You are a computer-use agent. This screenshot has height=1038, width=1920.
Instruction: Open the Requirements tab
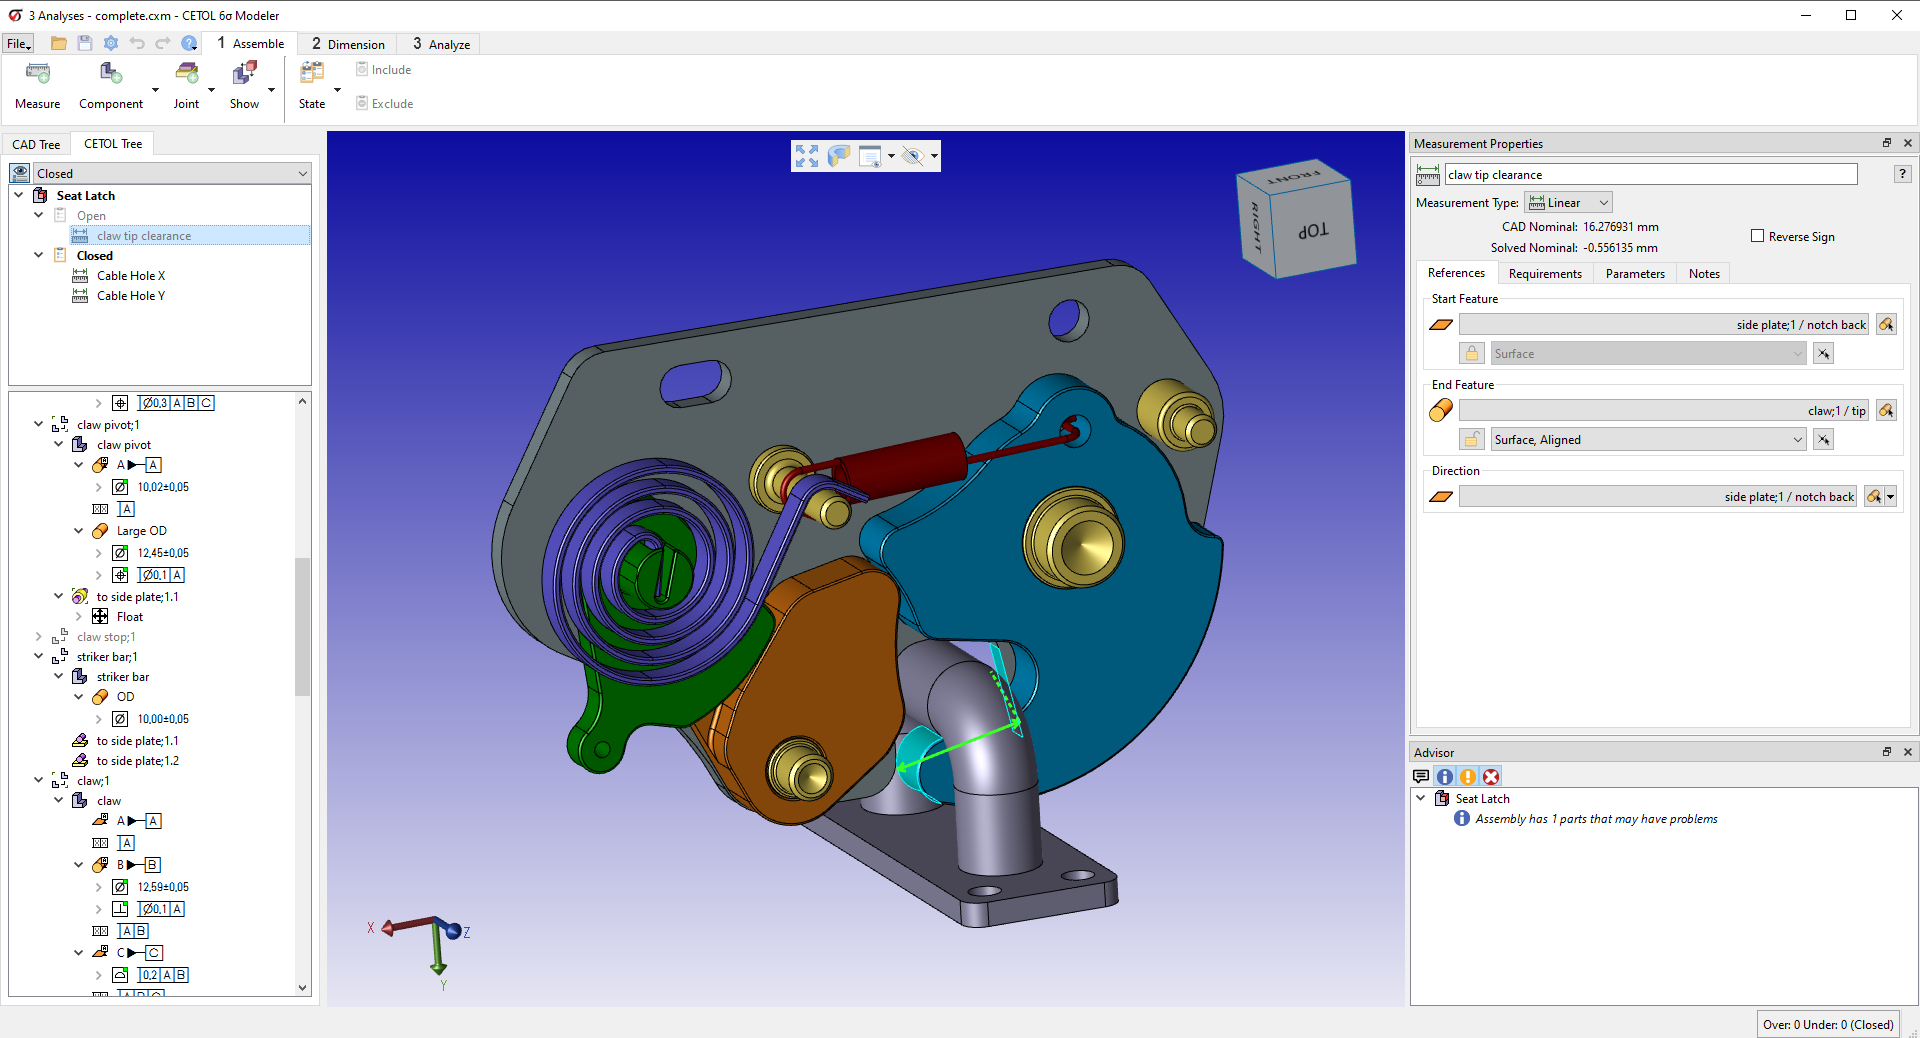point(1544,274)
